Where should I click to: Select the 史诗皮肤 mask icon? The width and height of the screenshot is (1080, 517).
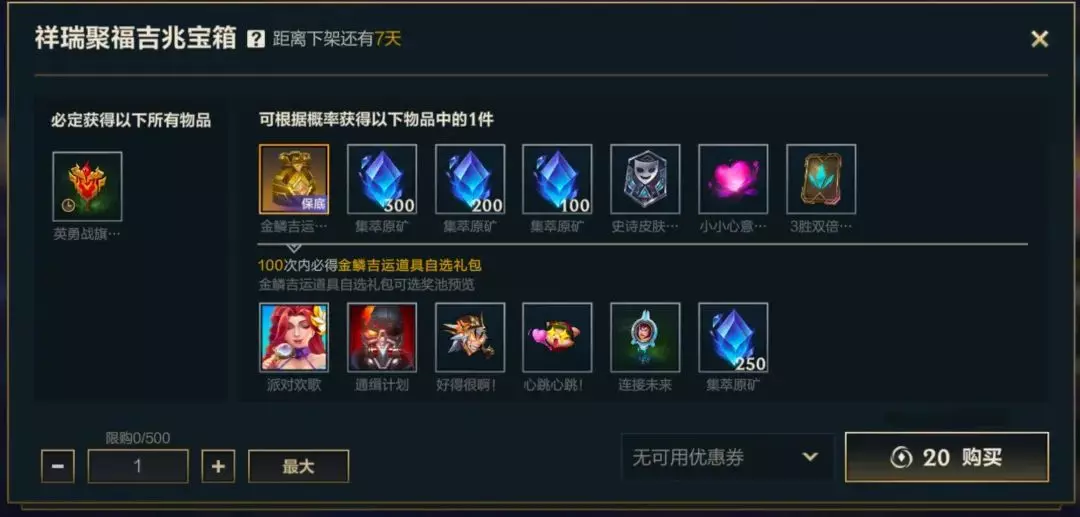coord(645,179)
